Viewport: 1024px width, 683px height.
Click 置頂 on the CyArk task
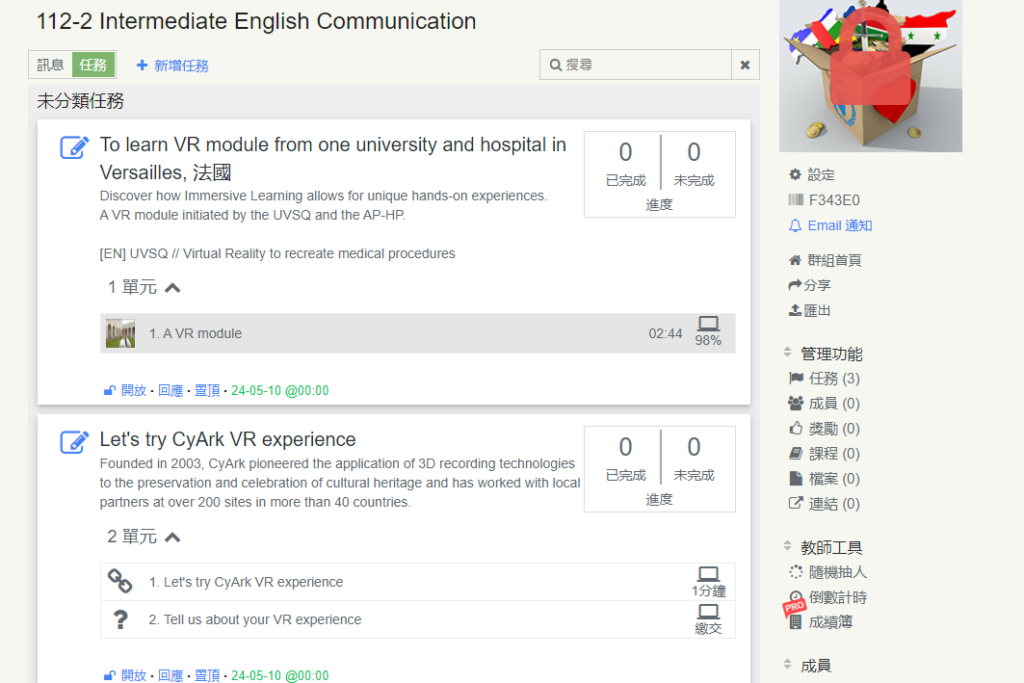pos(207,675)
